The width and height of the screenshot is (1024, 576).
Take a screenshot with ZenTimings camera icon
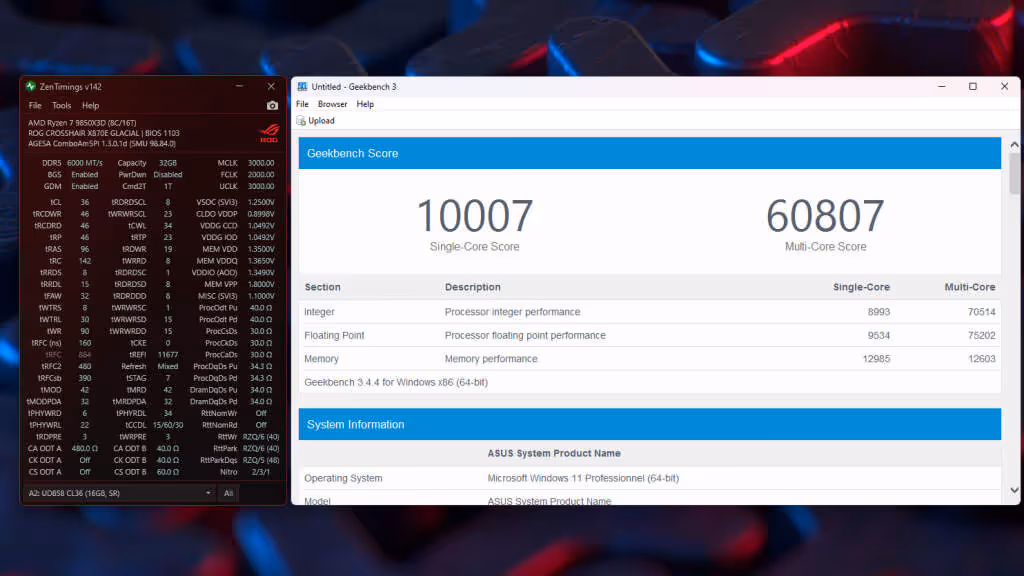[272, 106]
